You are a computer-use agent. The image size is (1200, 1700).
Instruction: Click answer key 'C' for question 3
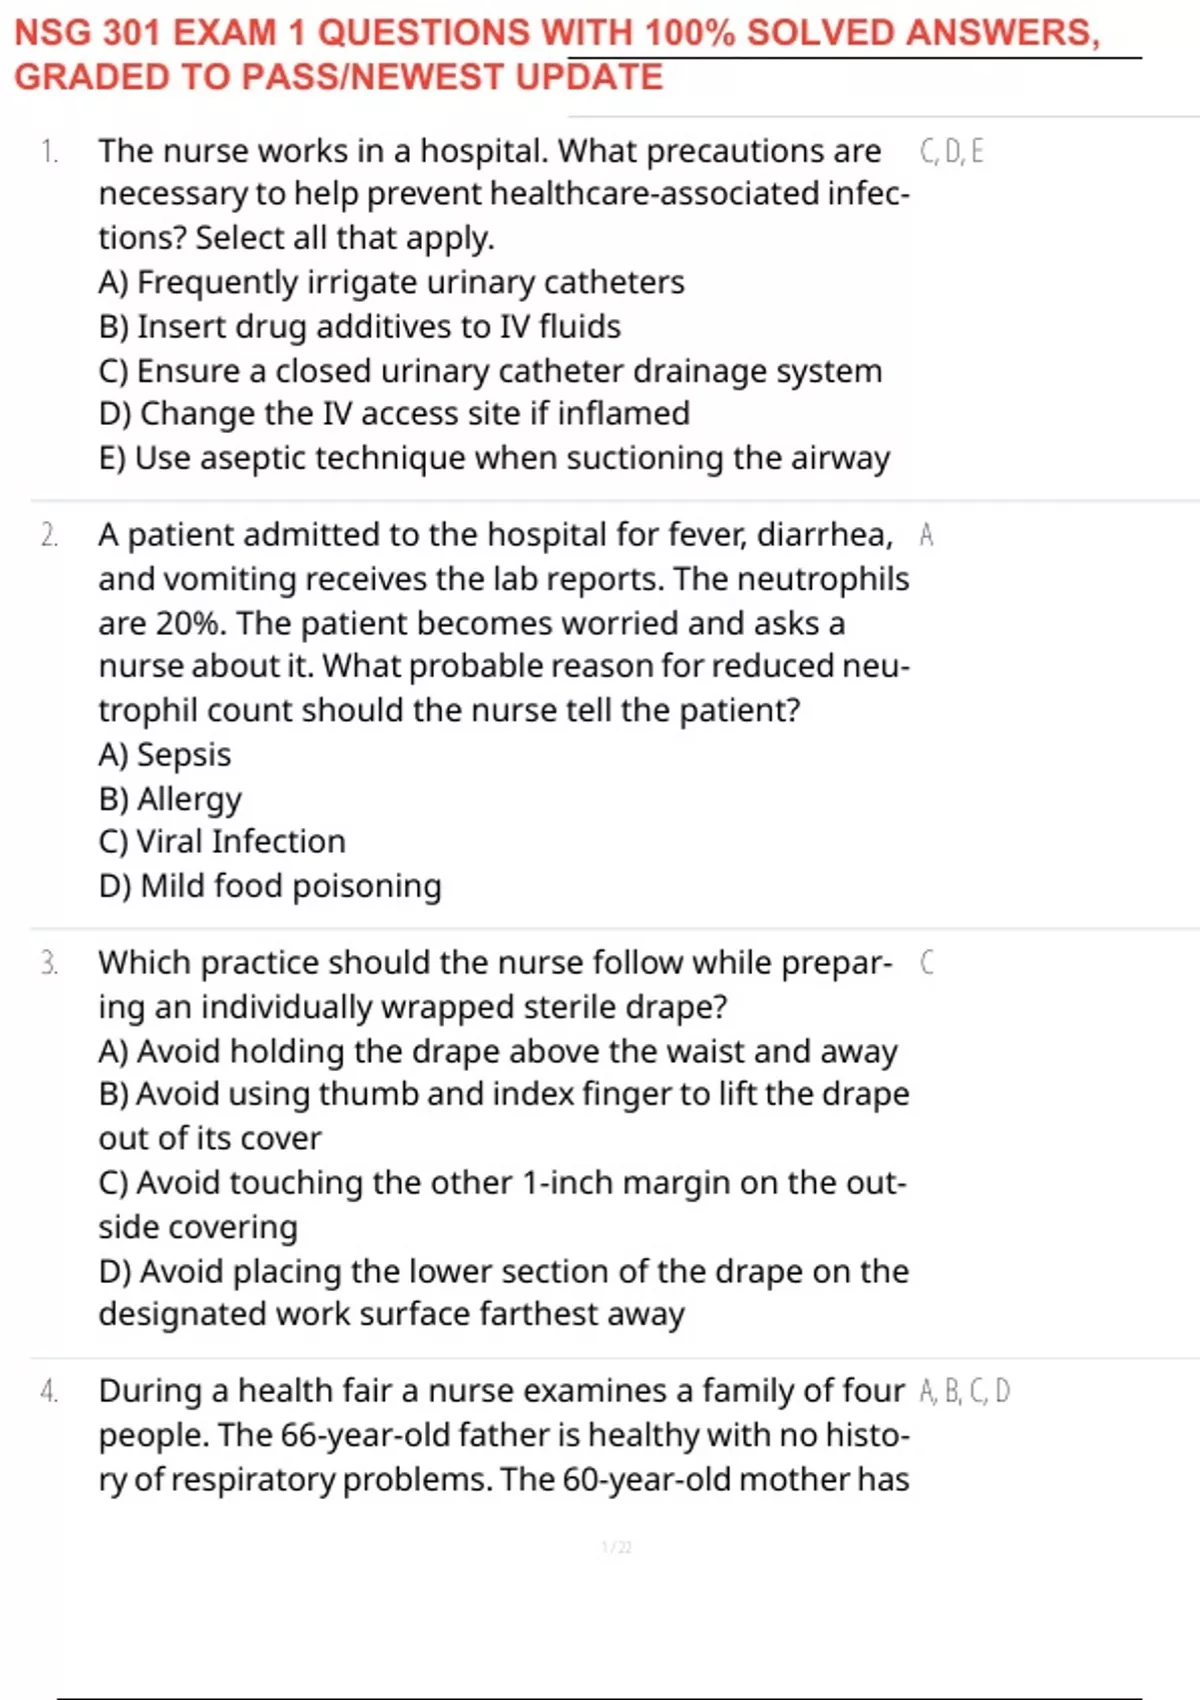927,963
